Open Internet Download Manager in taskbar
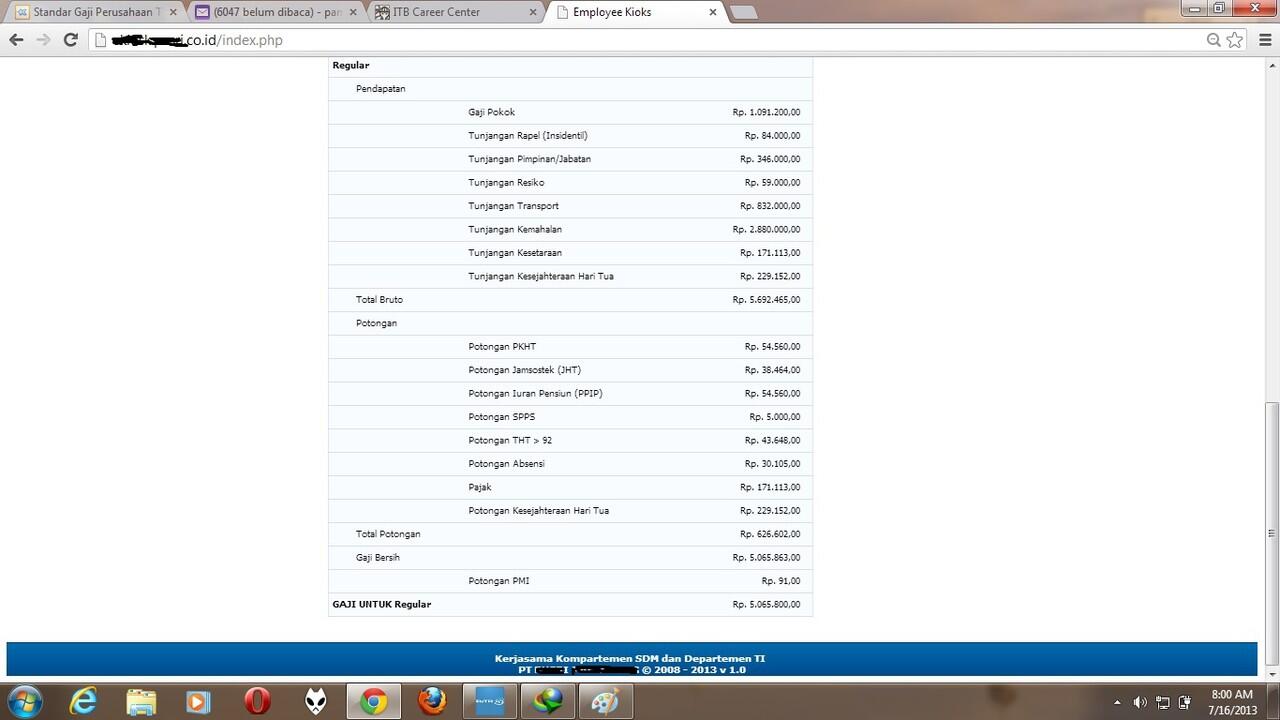Screen dimensions: 1280x720 tap(548, 701)
